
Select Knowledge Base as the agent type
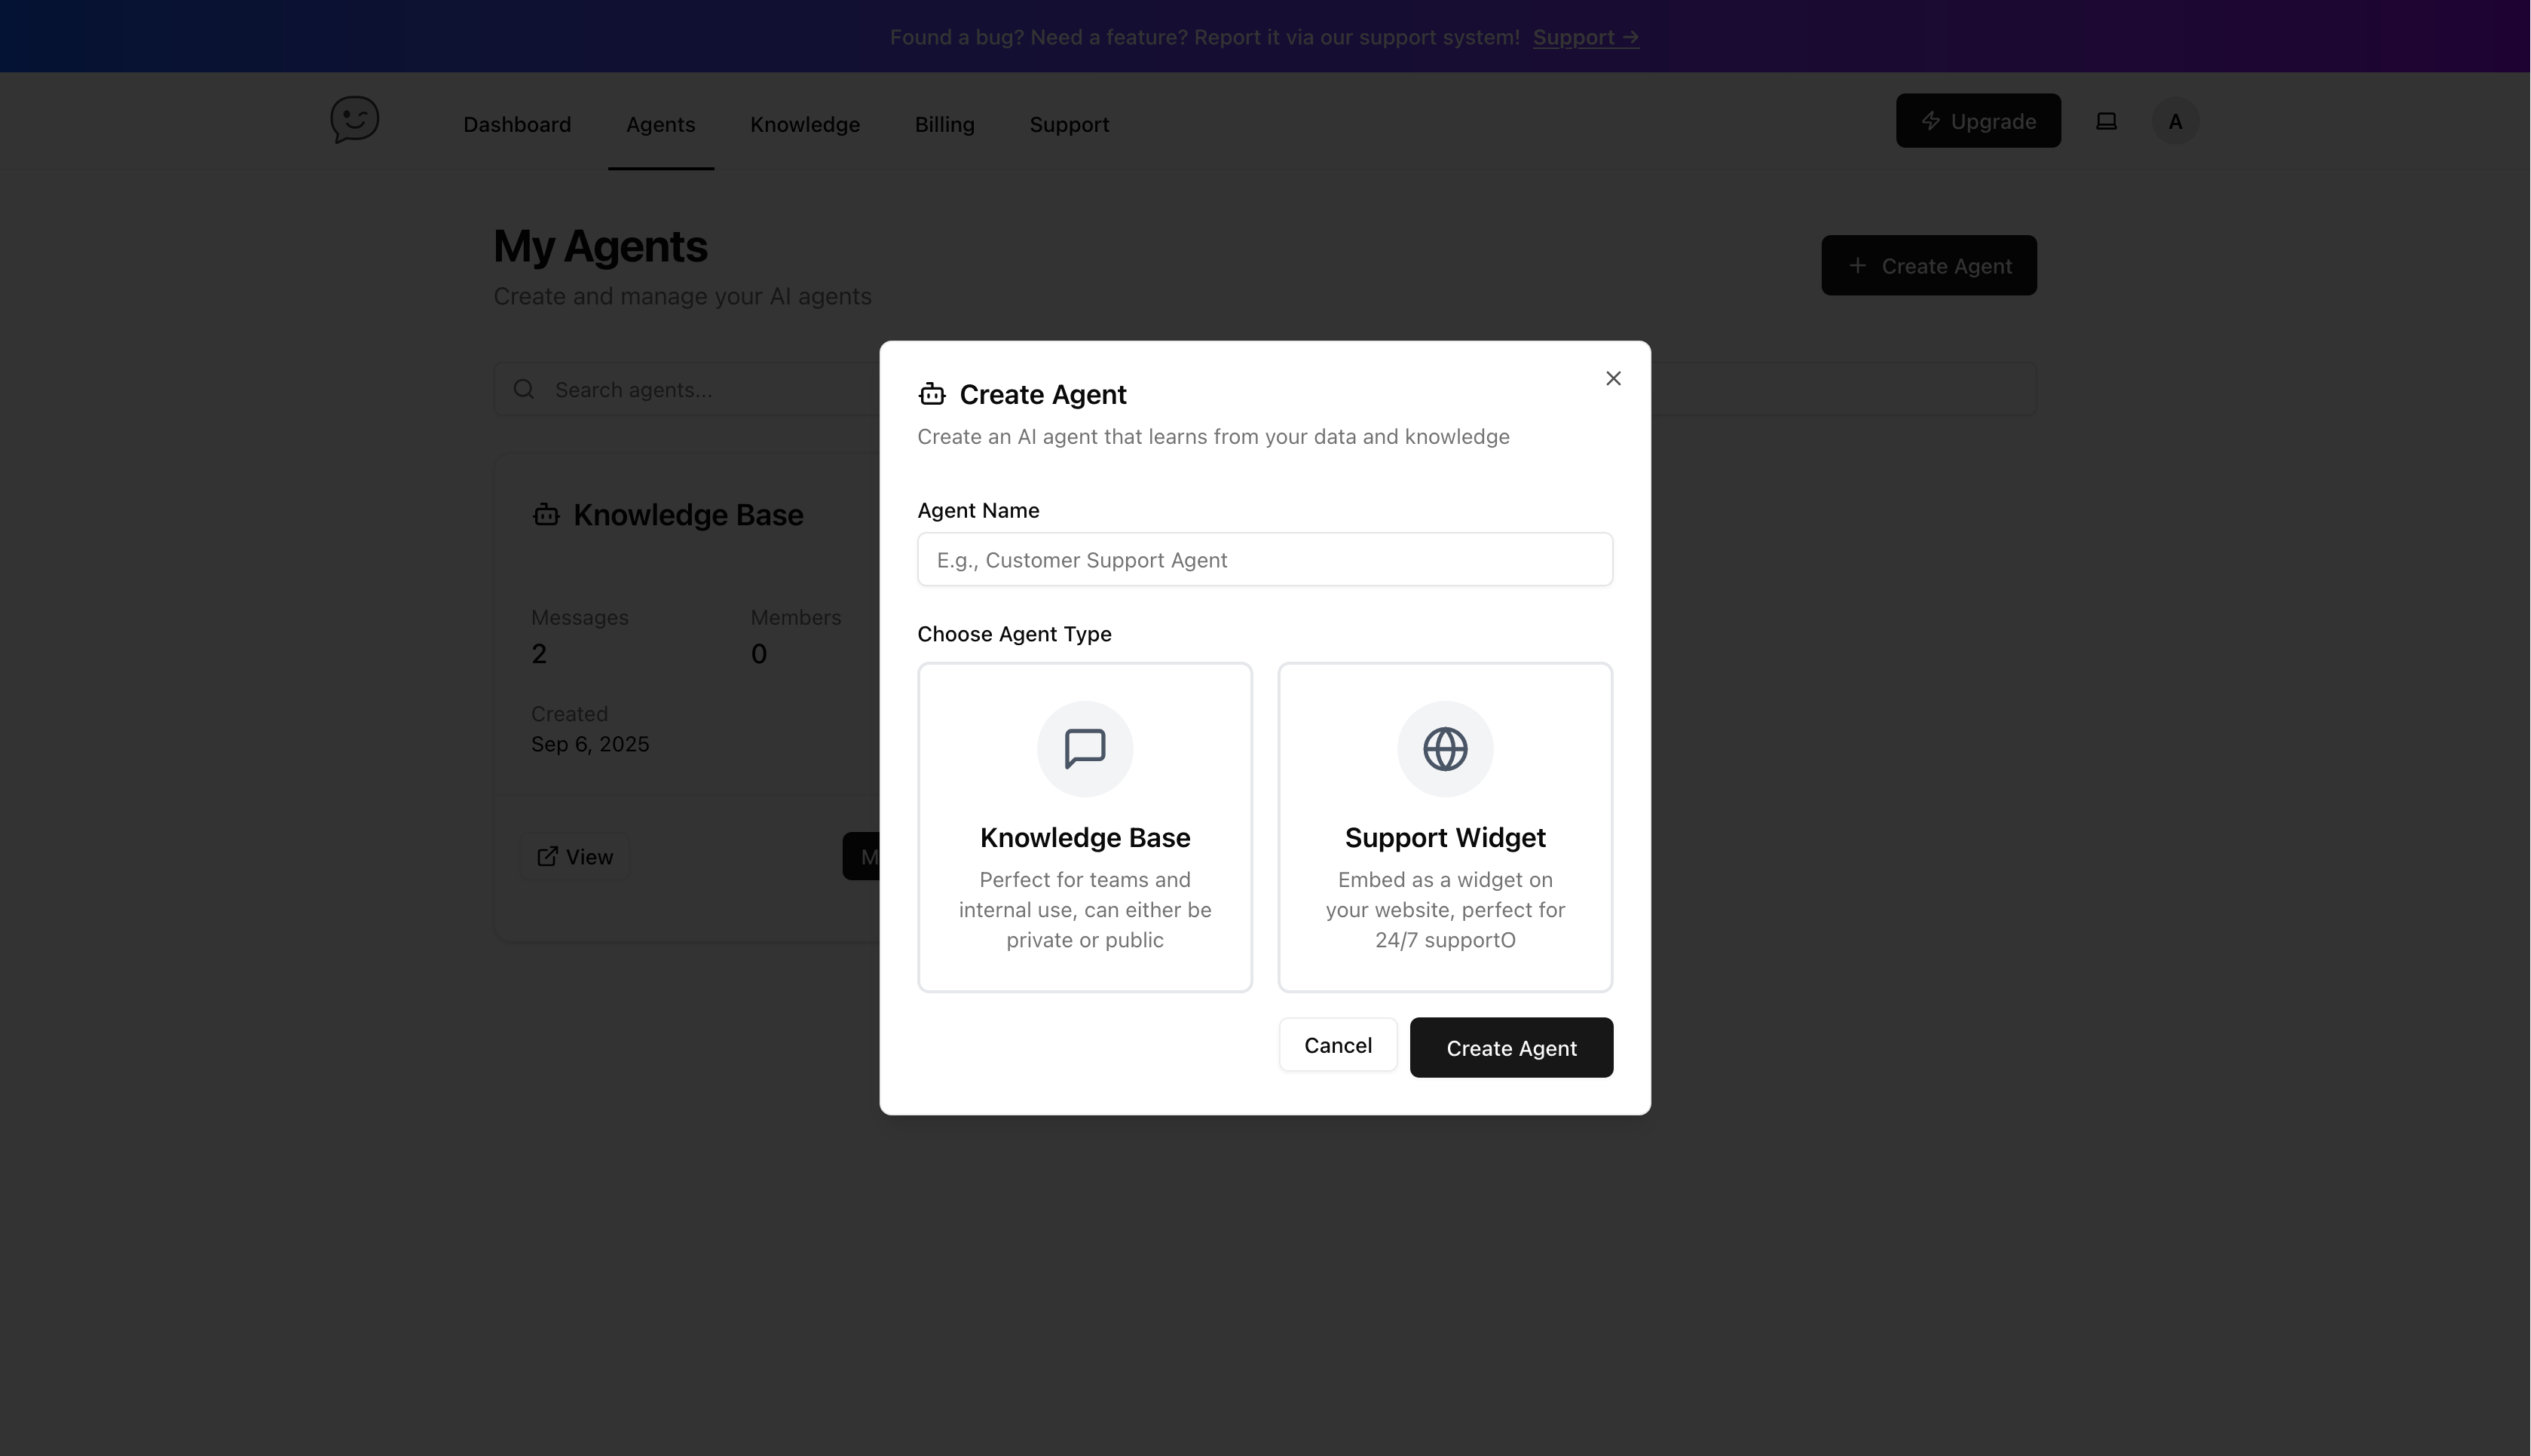click(1084, 827)
